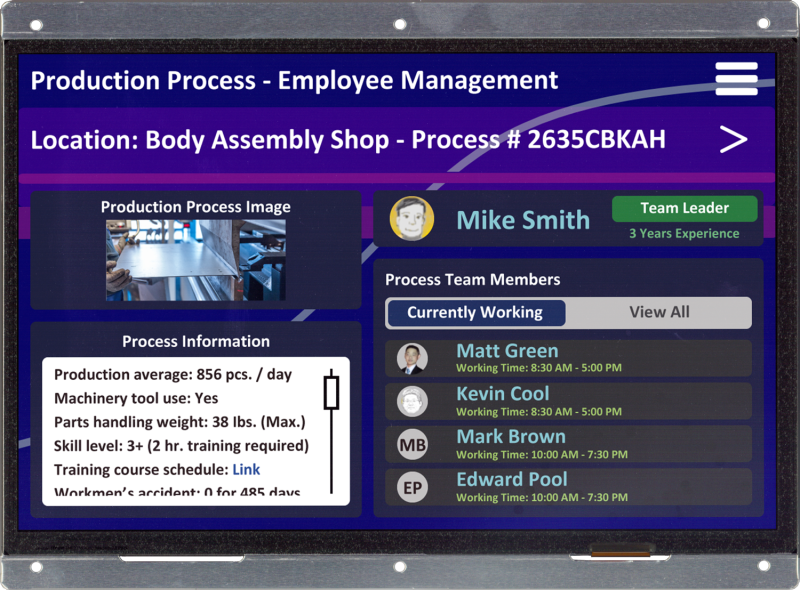Click the MB initials avatar
This screenshot has height=590, width=800.
click(412, 444)
